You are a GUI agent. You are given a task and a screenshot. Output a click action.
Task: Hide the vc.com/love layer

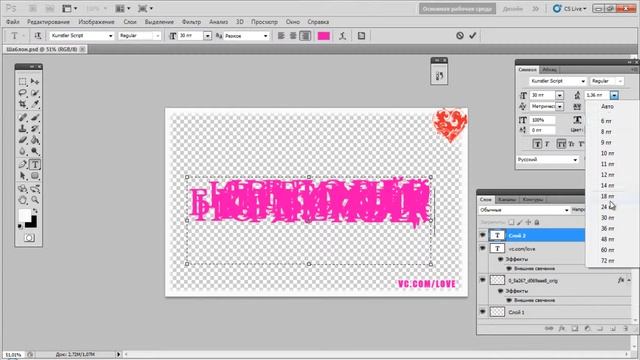click(483, 248)
